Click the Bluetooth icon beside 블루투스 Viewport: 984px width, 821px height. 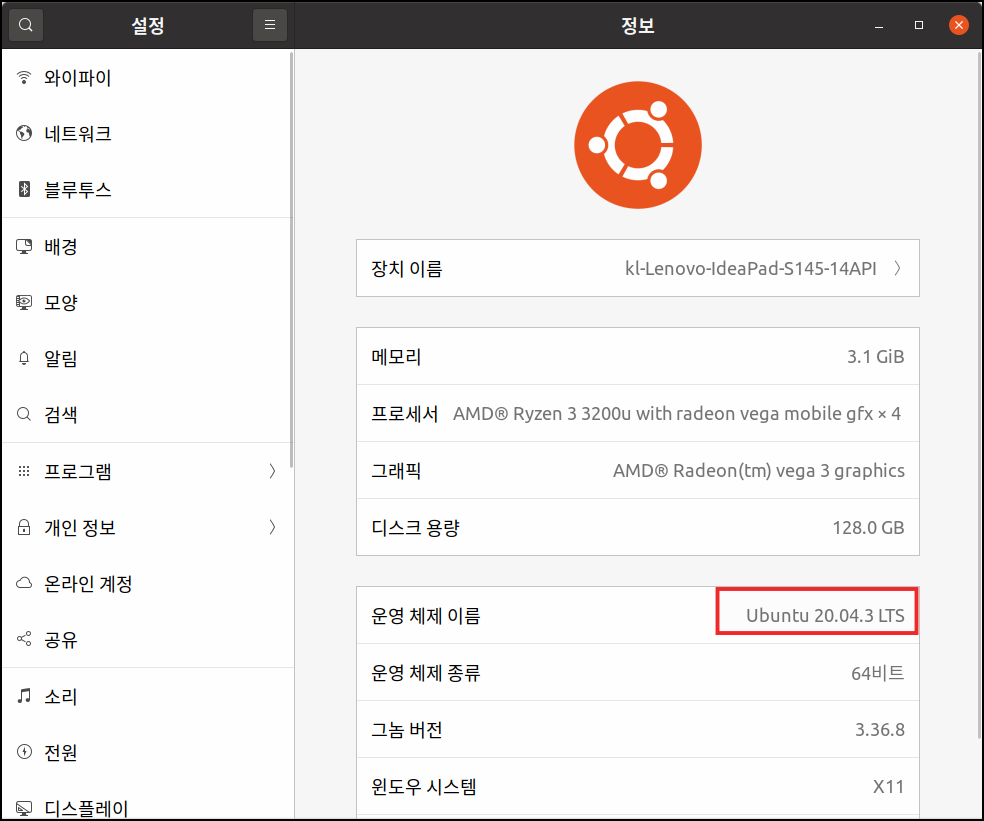(24, 189)
